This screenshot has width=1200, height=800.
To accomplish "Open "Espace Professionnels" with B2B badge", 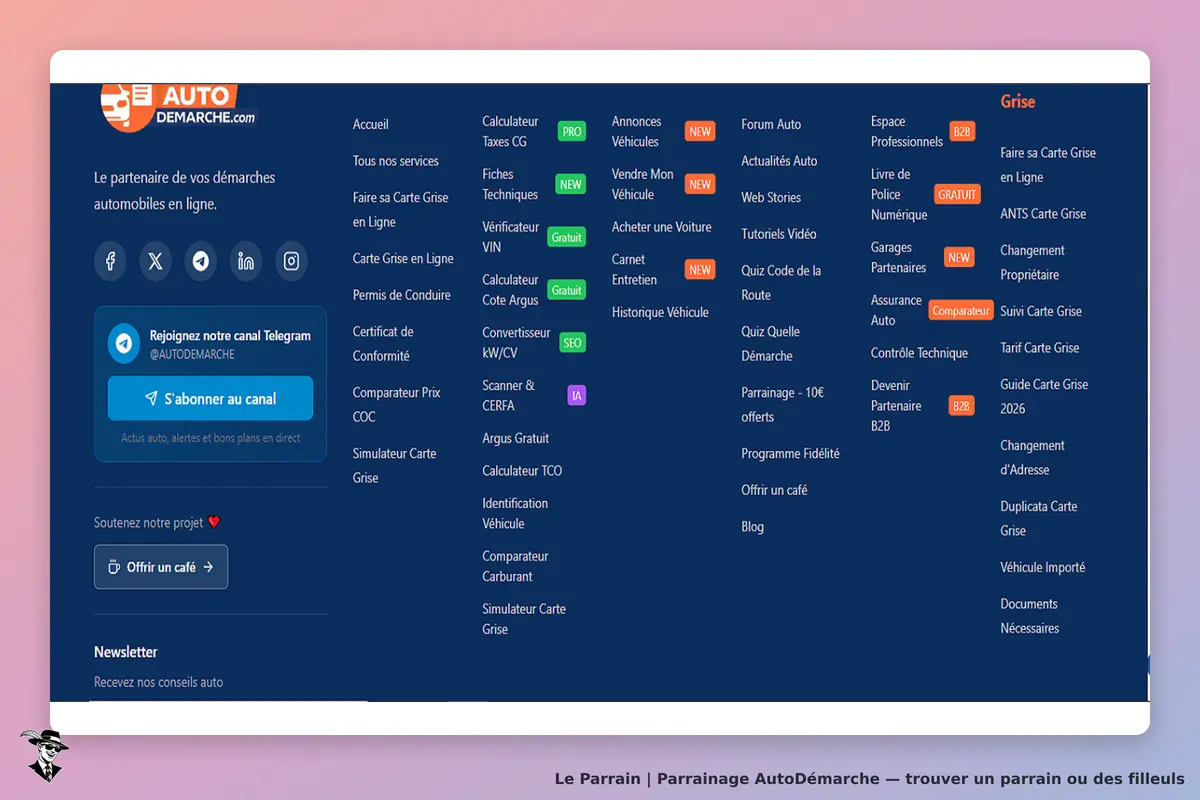I will (x=923, y=131).
